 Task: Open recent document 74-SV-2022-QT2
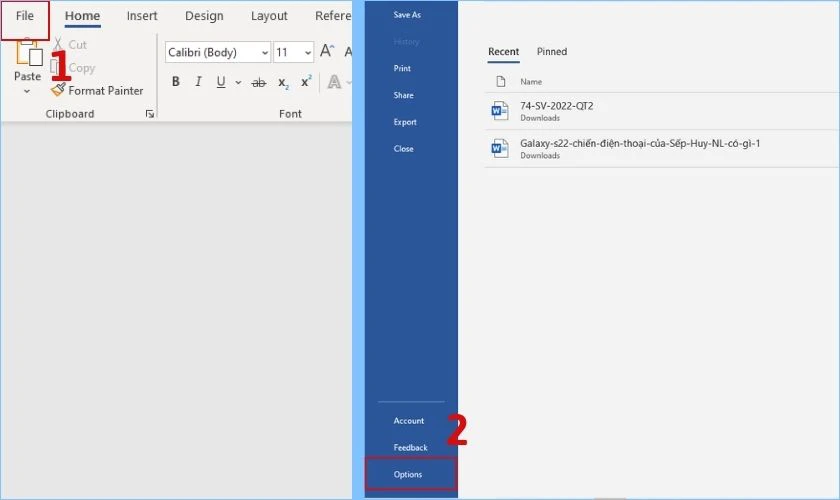click(662, 111)
